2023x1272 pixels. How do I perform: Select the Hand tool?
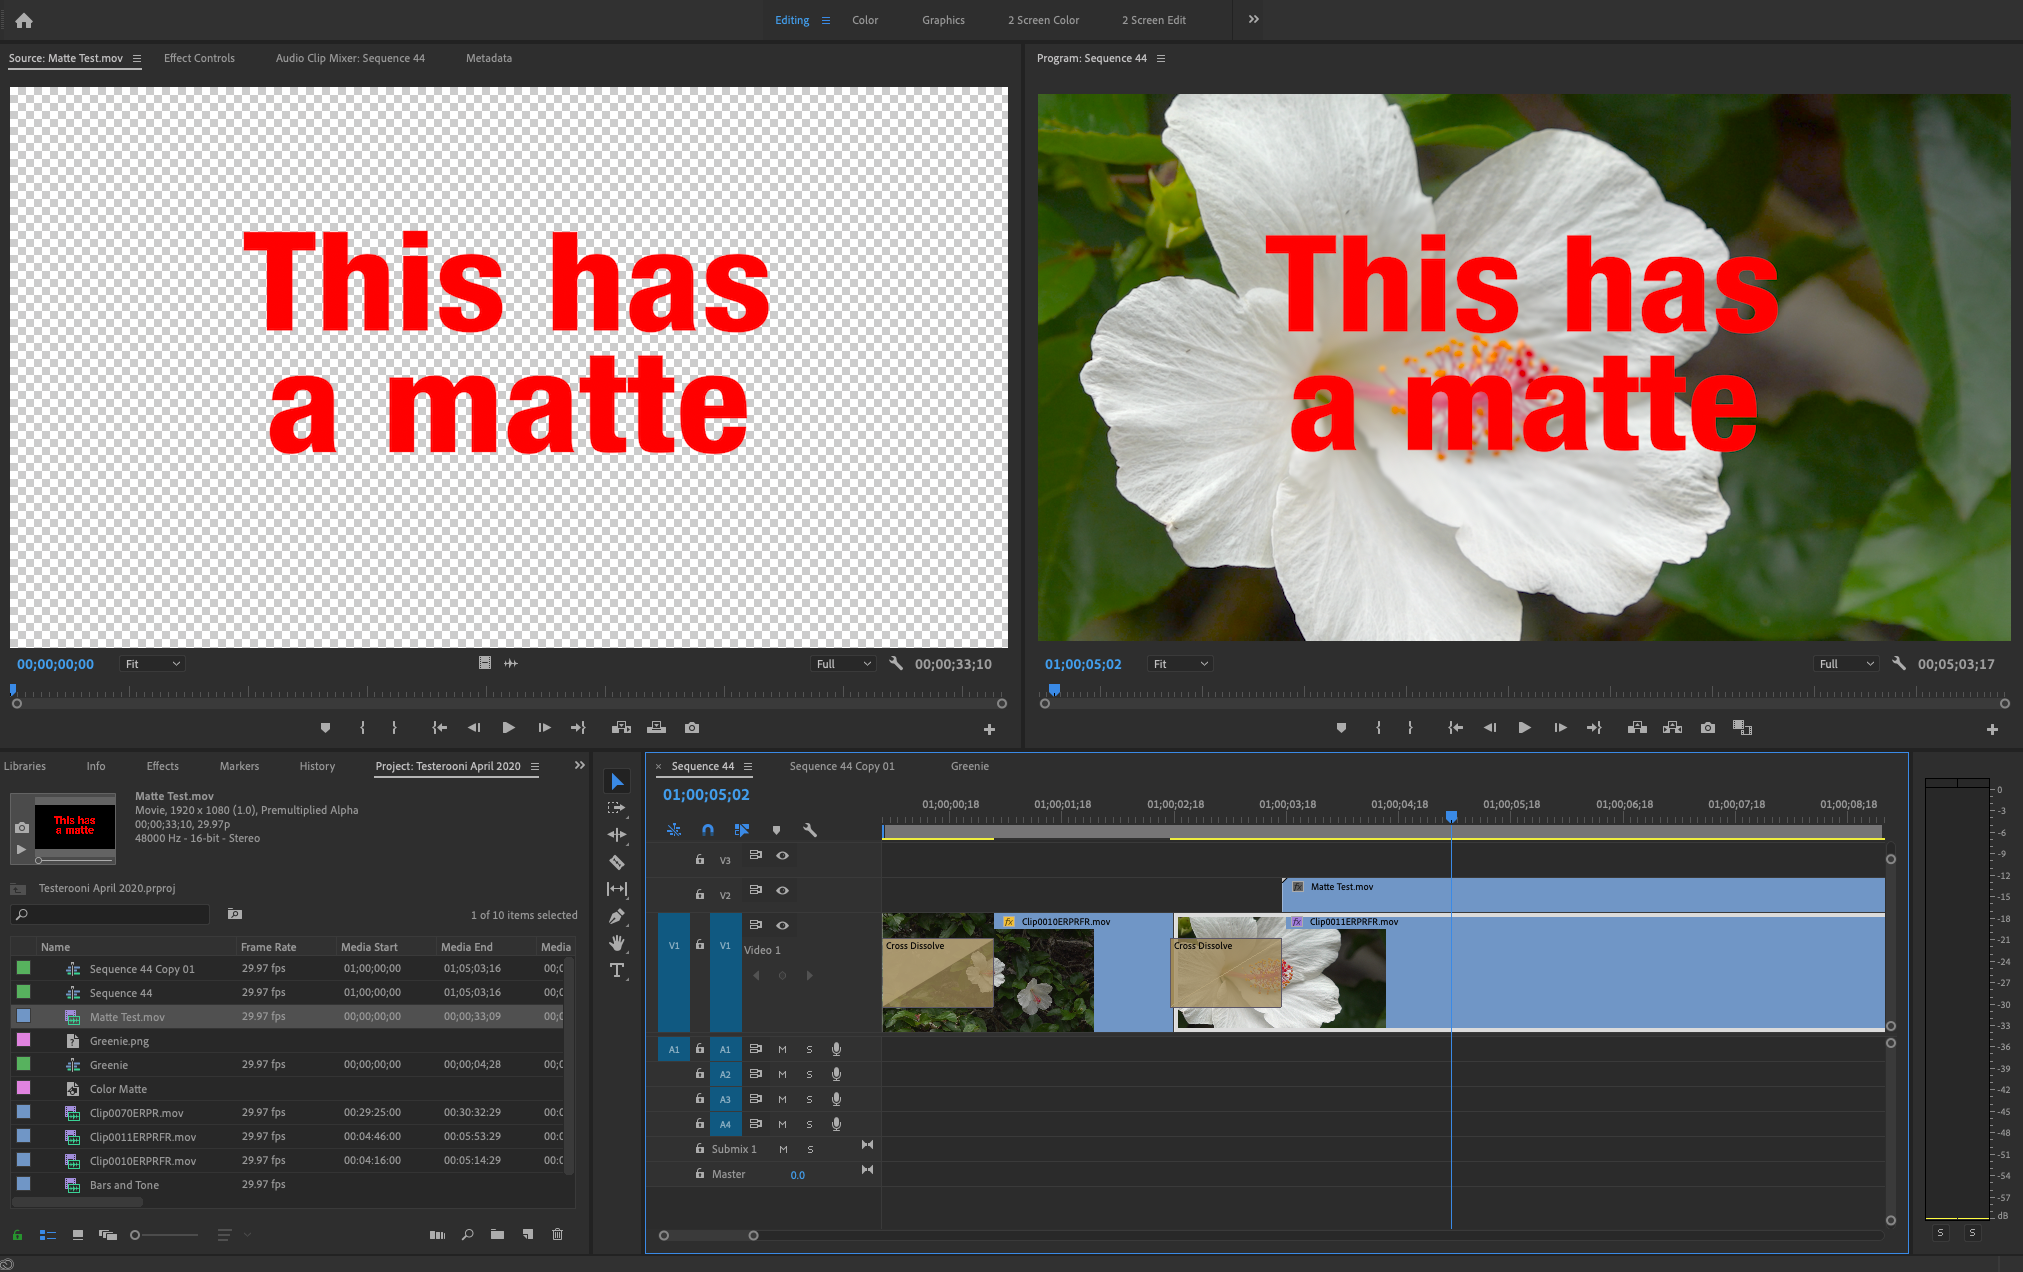coord(617,943)
